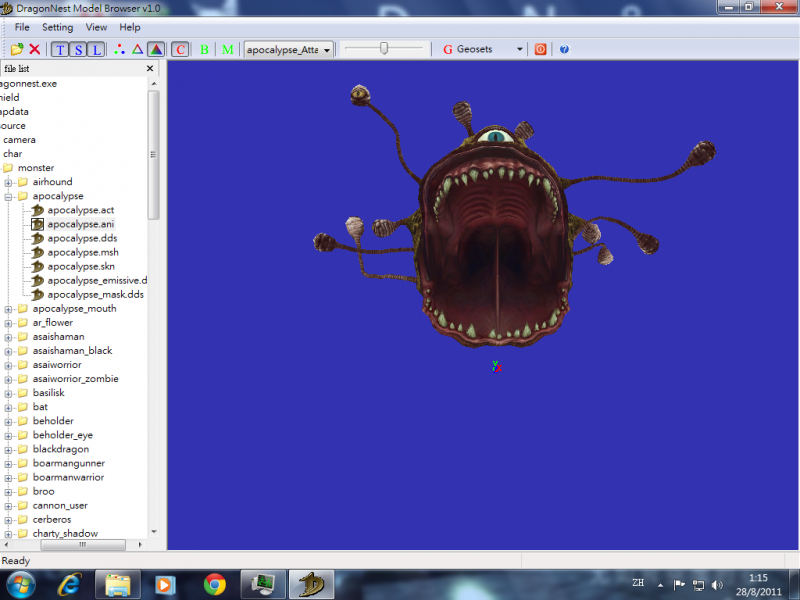Open the File menu

point(22,28)
